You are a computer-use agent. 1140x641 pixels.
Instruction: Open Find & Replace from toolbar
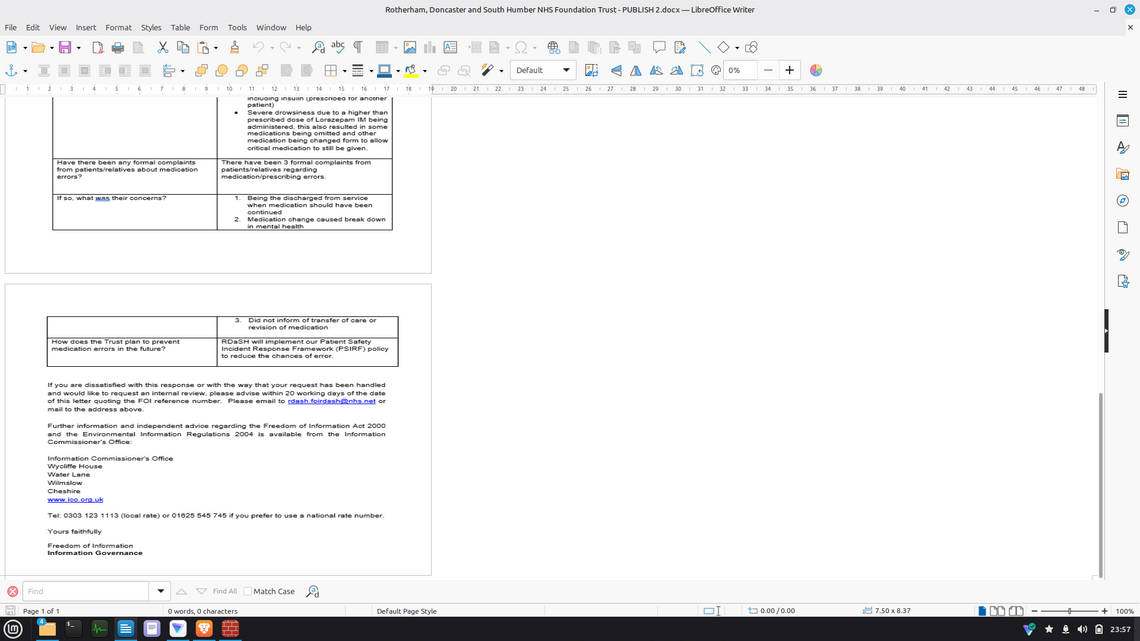(318, 47)
